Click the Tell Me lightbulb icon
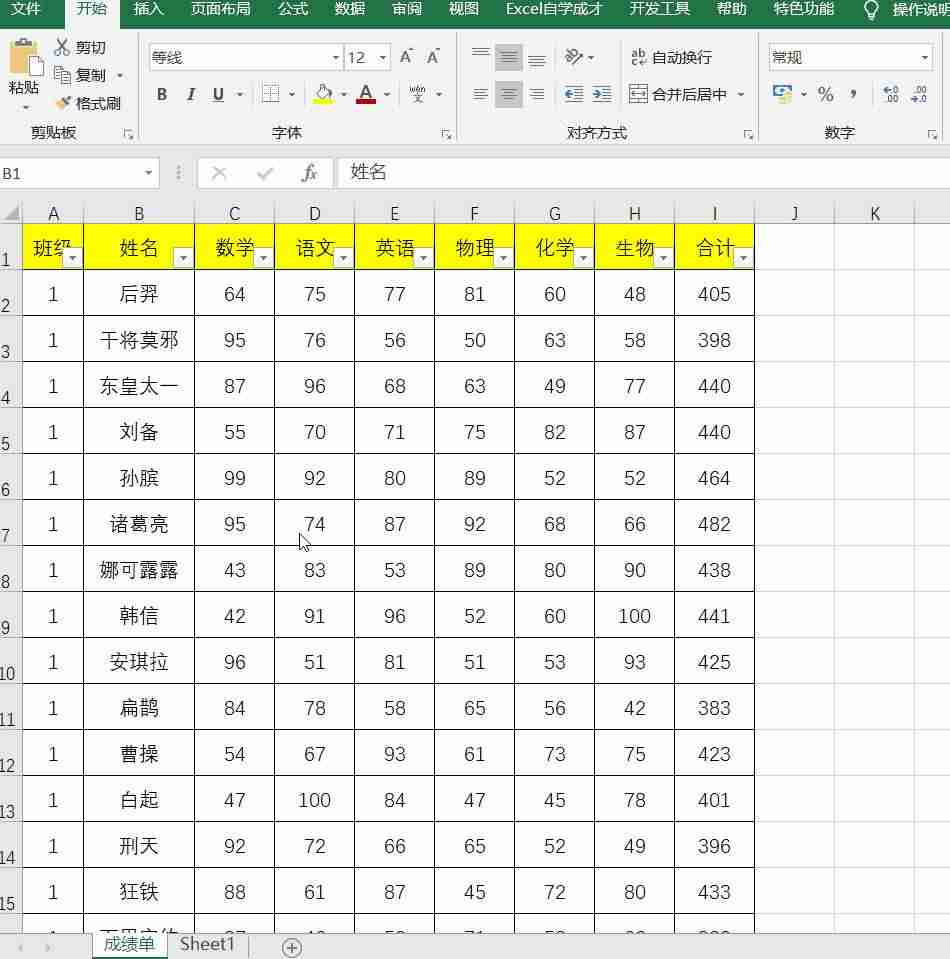Image resolution: width=950 pixels, height=959 pixels. point(870,10)
